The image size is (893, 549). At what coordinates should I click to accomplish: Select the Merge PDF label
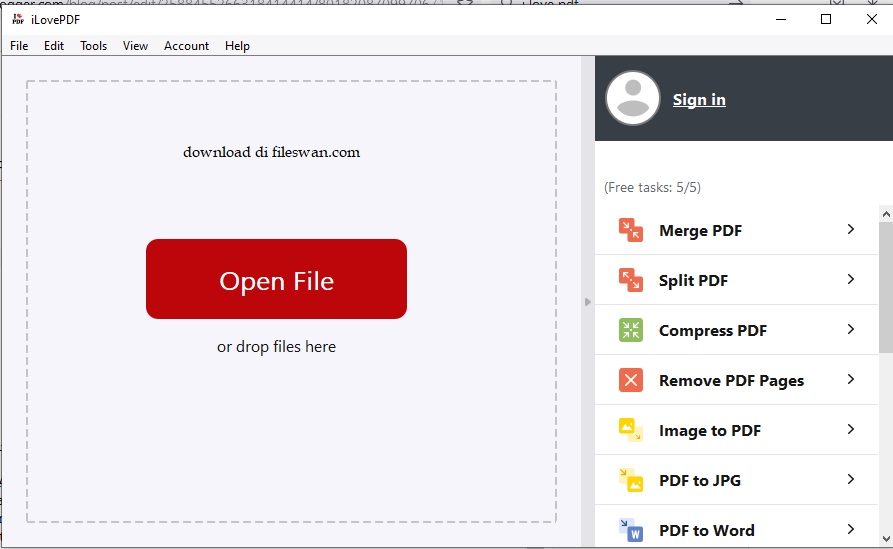click(701, 231)
